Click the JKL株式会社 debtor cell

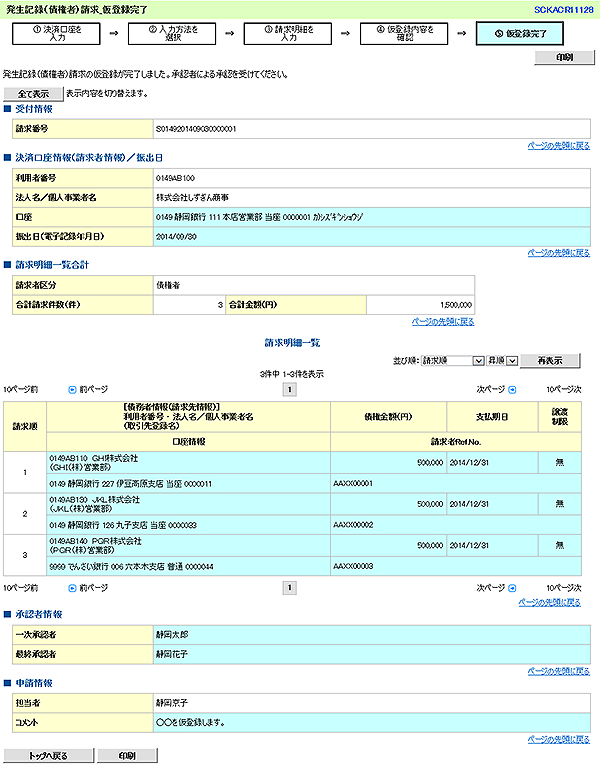(x=188, y=504)
